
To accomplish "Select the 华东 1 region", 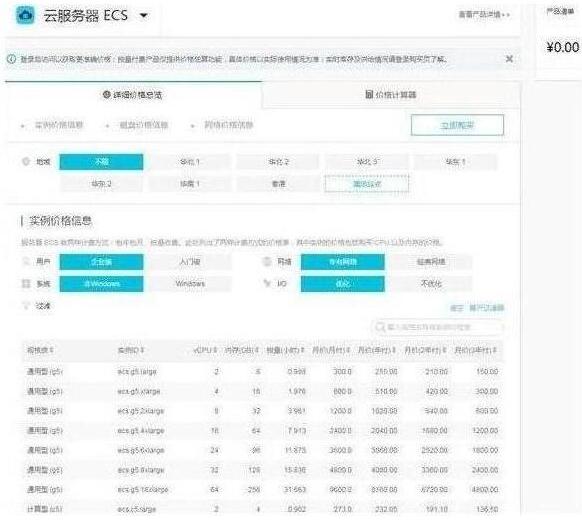I will coord(455,162).
